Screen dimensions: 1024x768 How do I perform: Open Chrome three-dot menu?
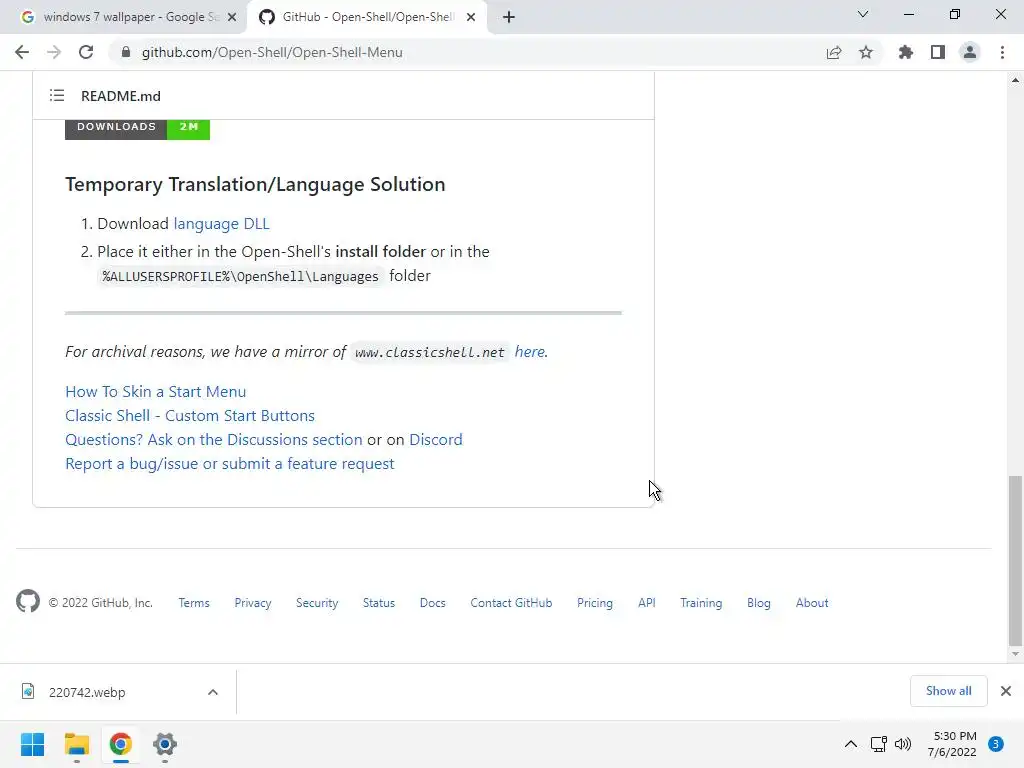tap(1002, 52)
